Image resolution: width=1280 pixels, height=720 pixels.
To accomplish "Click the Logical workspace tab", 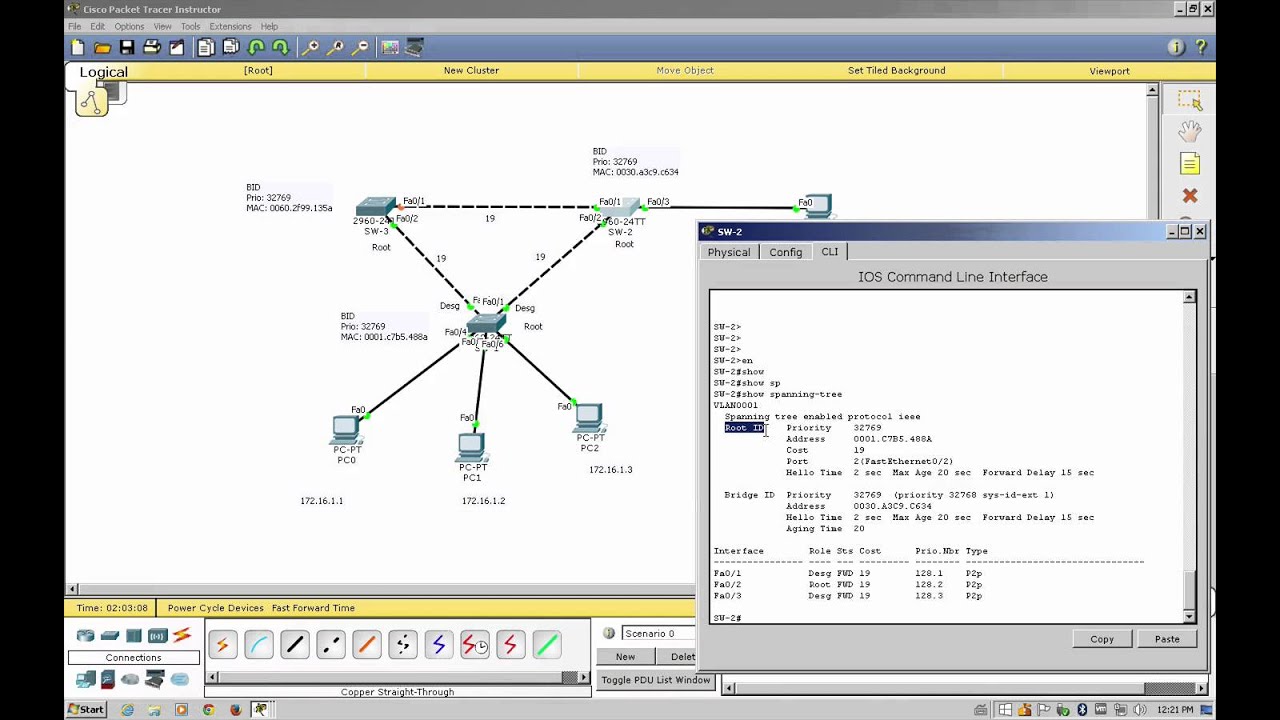I will point(103,72).
